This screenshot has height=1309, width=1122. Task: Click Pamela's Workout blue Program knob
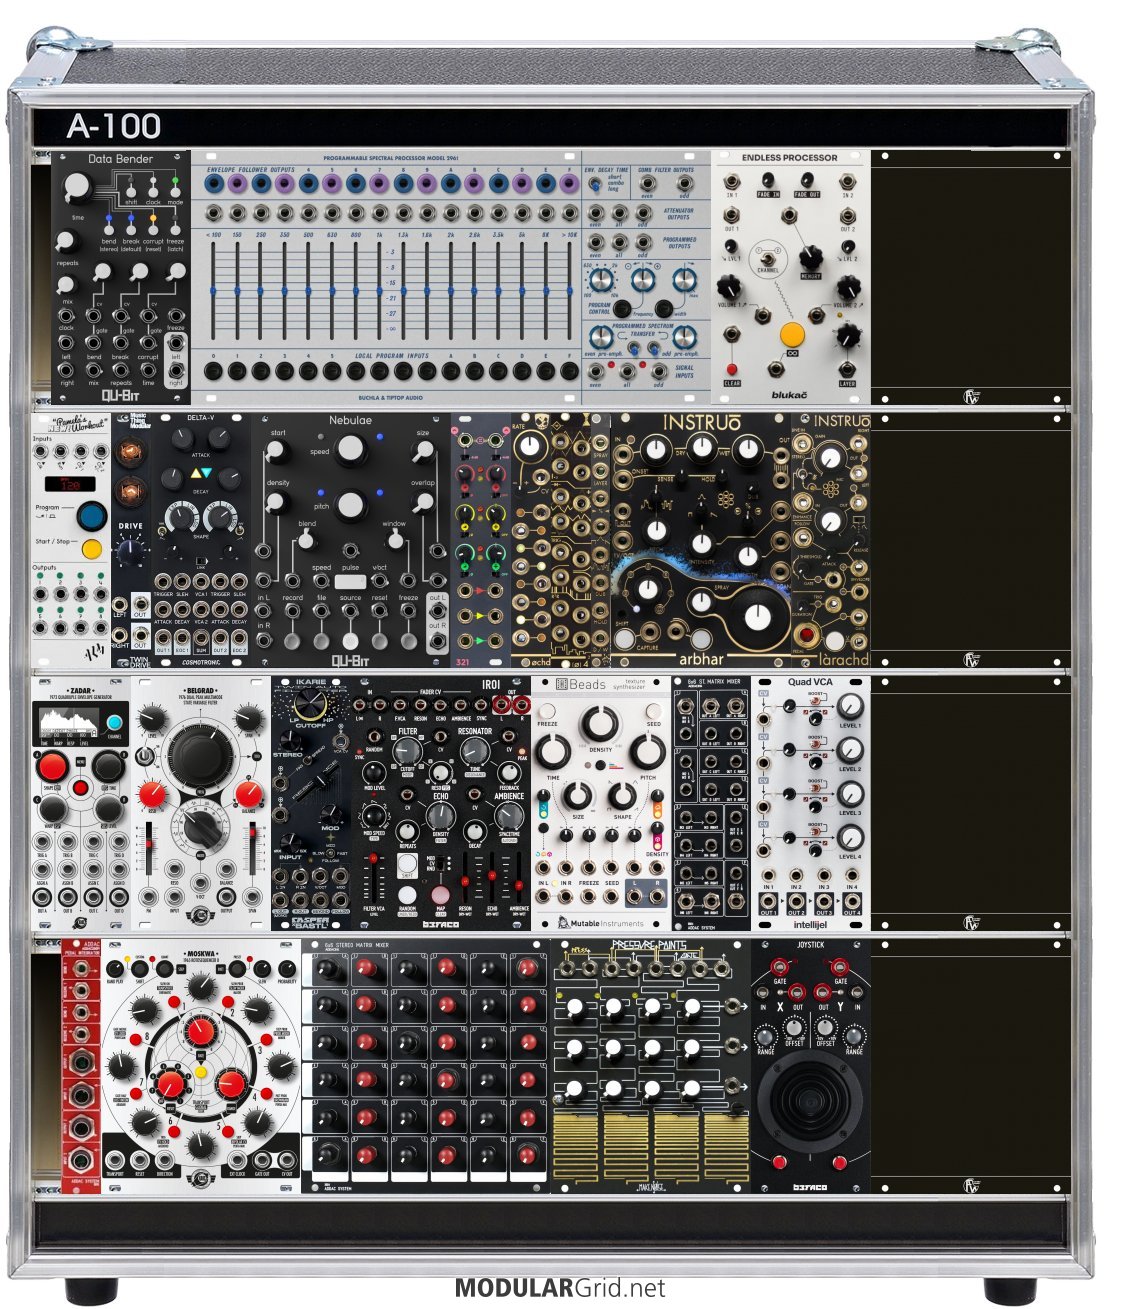click(92, 517)
